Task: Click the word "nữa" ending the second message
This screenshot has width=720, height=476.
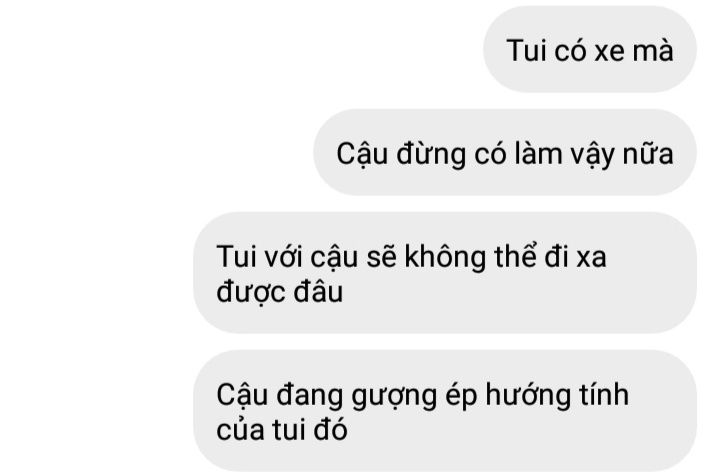Action: click(x=648, y=154)
